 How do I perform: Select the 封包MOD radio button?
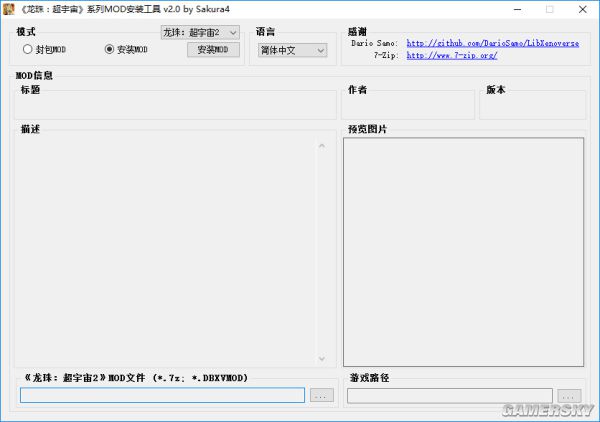coord(44,49)
